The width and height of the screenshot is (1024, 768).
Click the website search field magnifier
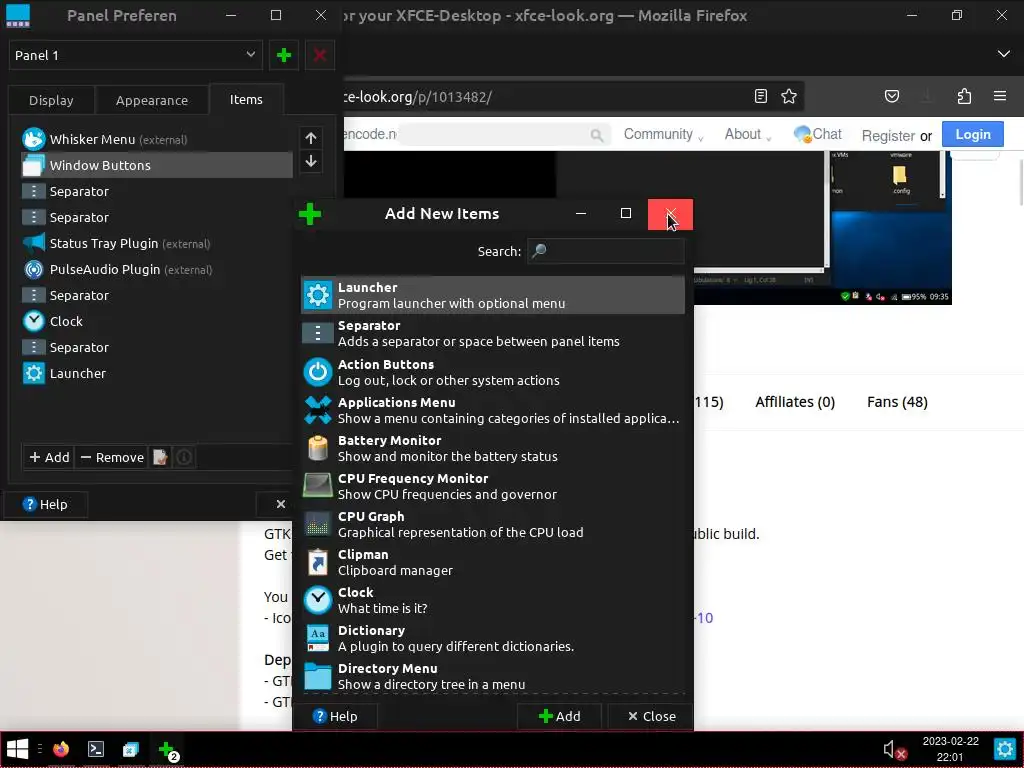click(x=596, y=135)
